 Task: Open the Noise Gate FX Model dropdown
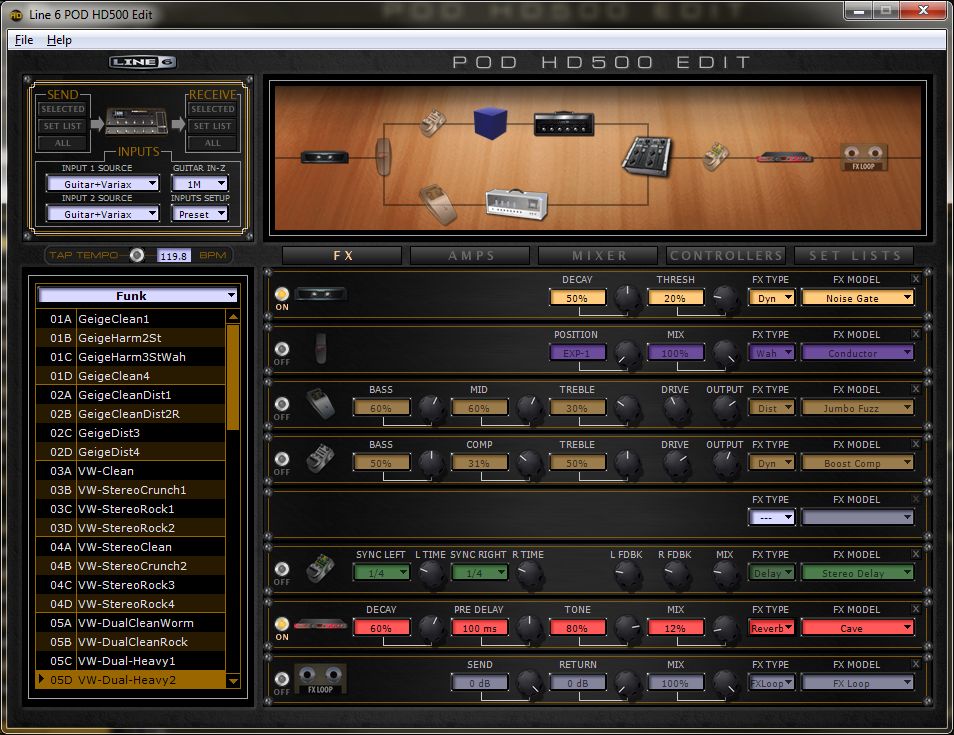click(858, 298)
